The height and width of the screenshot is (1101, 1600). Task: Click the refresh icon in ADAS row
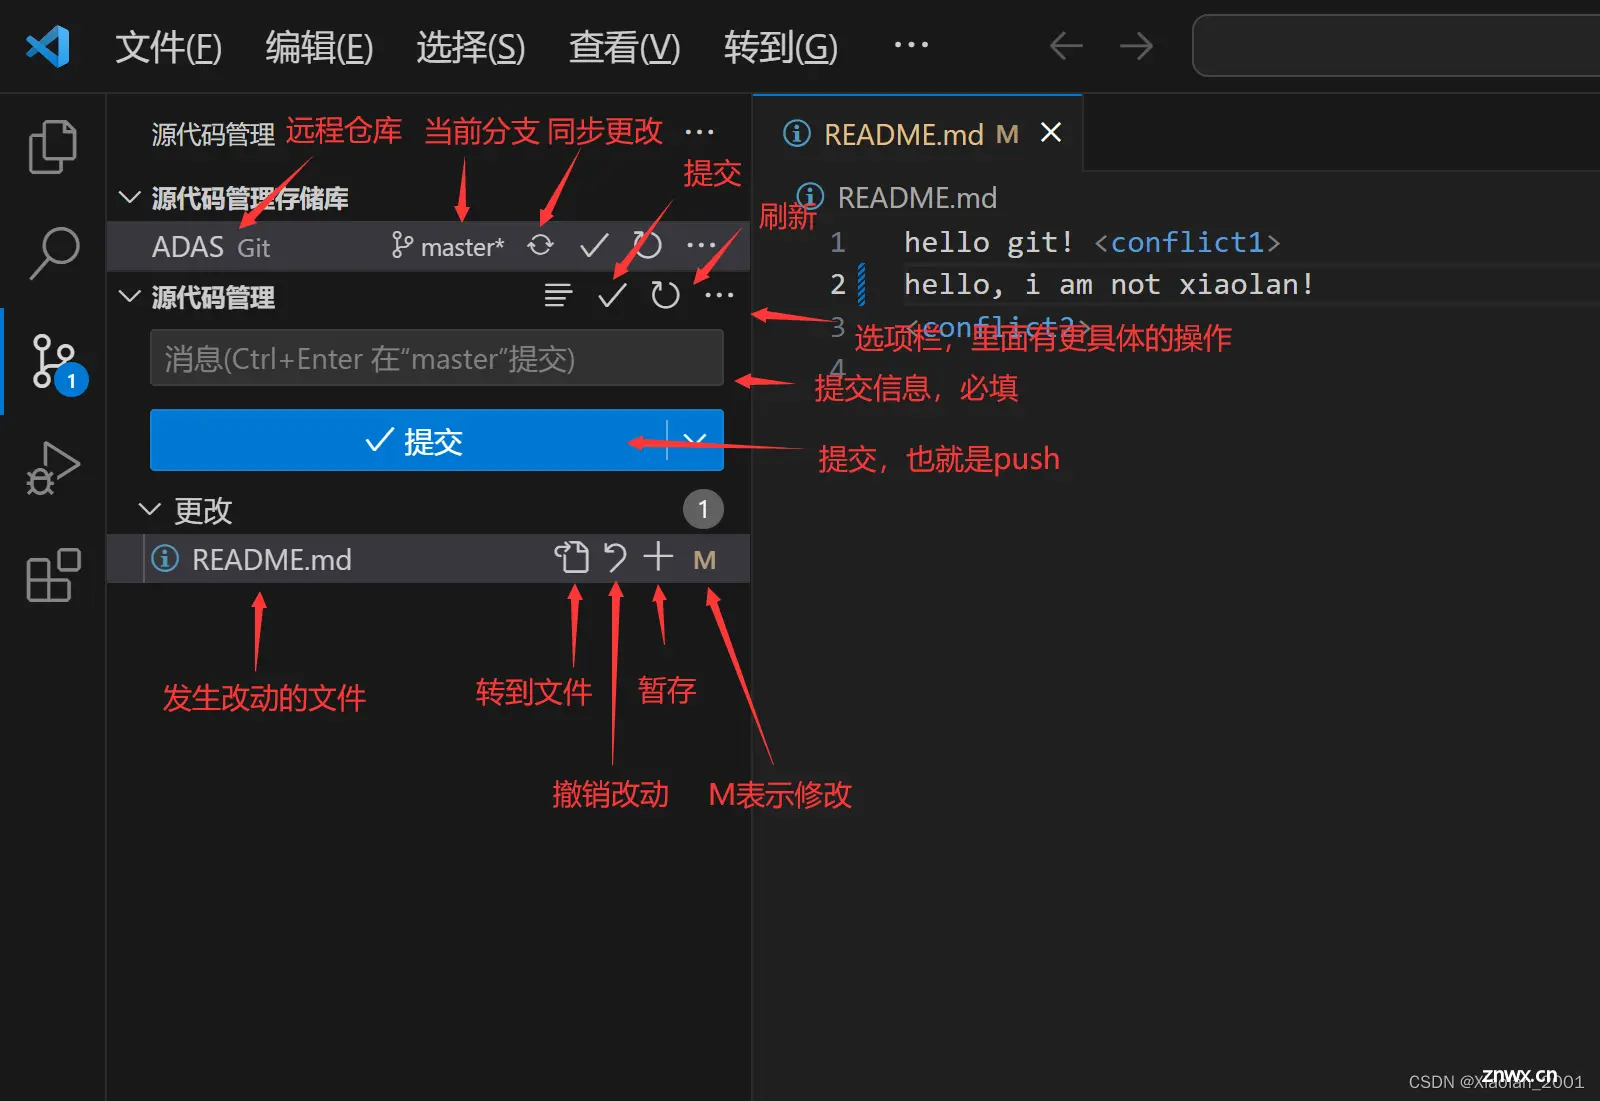tap(648, 245)
